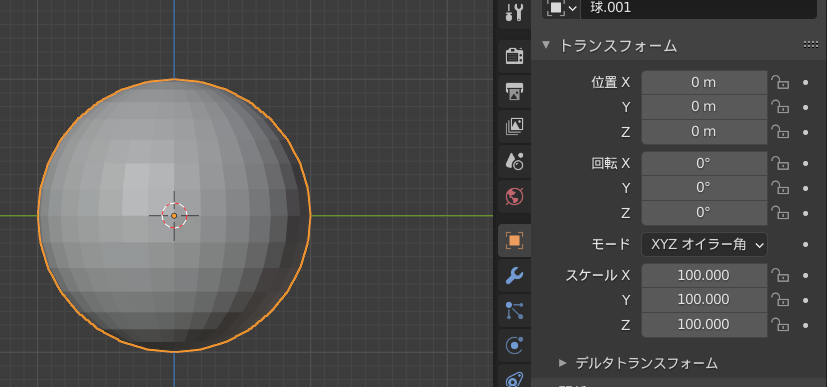Click the 回転 X field showing 0°
The height and width of the screenshot is (387, 827).
[704, 164]
